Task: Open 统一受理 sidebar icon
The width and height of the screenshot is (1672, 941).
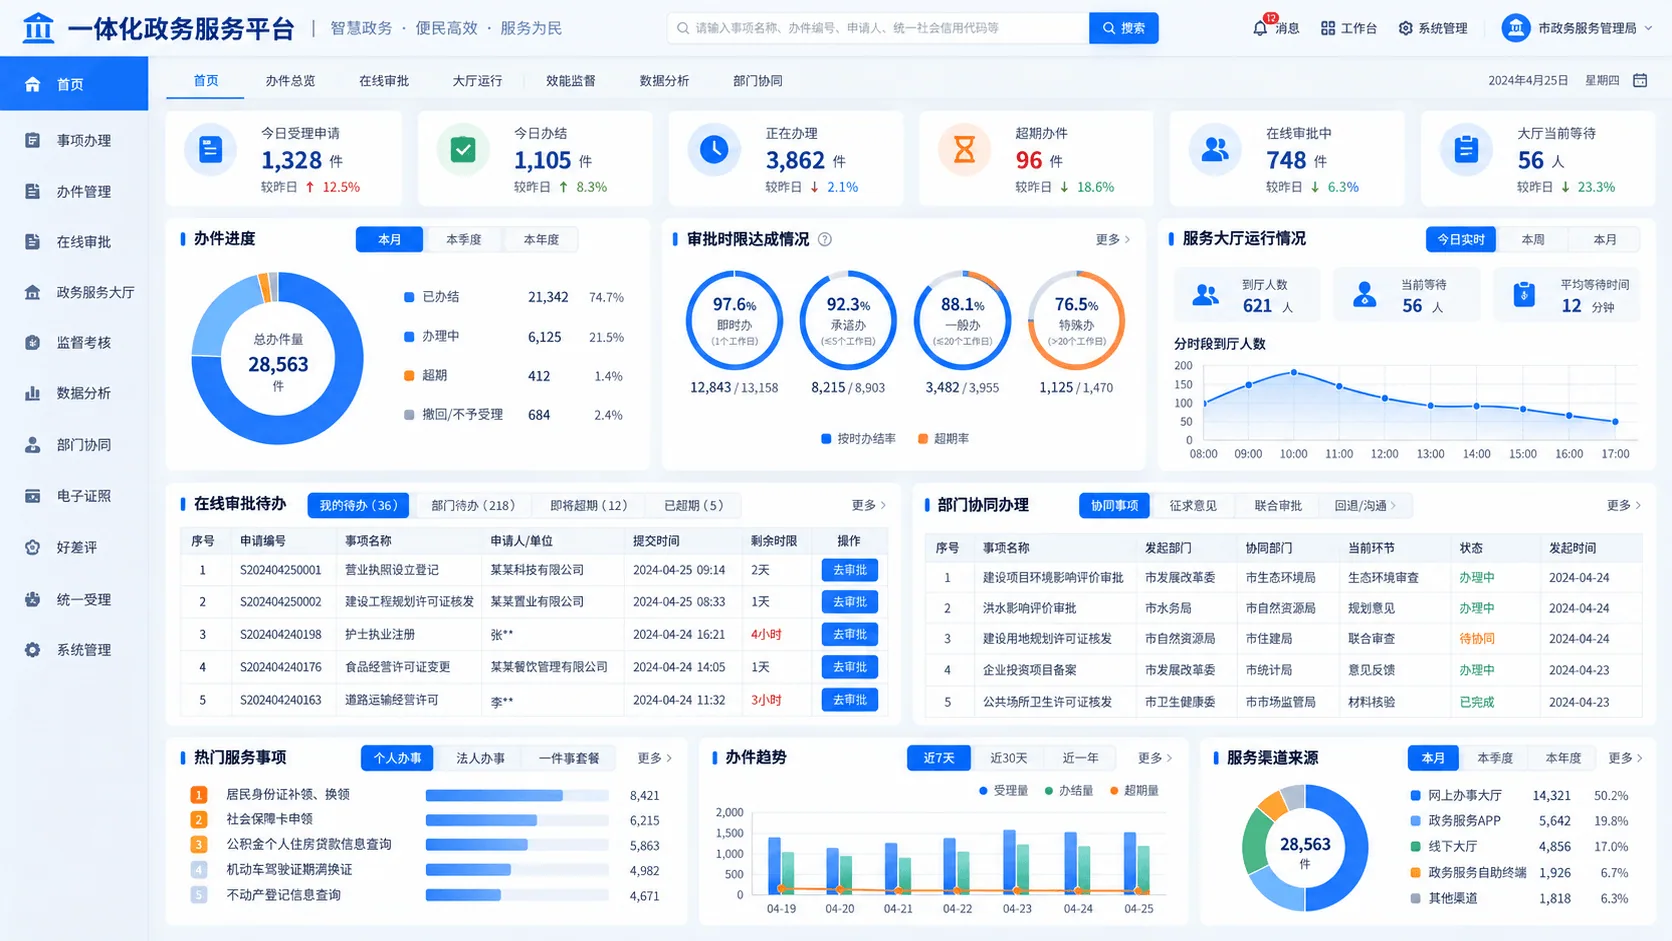Action: click(33, 599)
